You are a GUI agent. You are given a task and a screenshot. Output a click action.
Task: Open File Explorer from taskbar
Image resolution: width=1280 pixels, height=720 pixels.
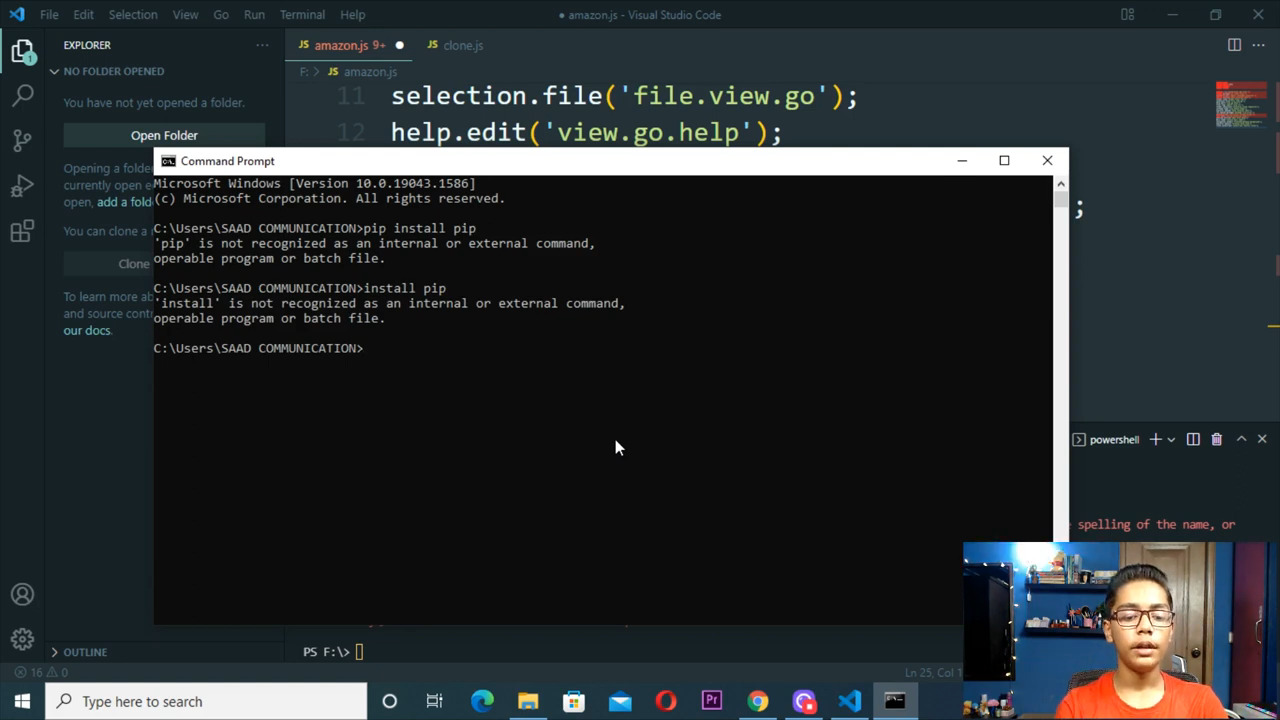coord(528,701)
